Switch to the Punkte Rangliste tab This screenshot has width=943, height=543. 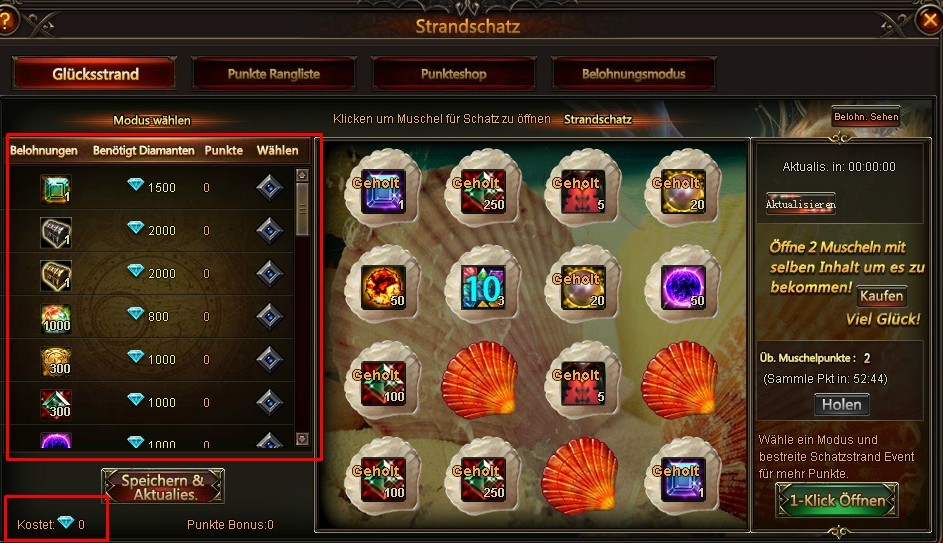click(x=274, y=74)
